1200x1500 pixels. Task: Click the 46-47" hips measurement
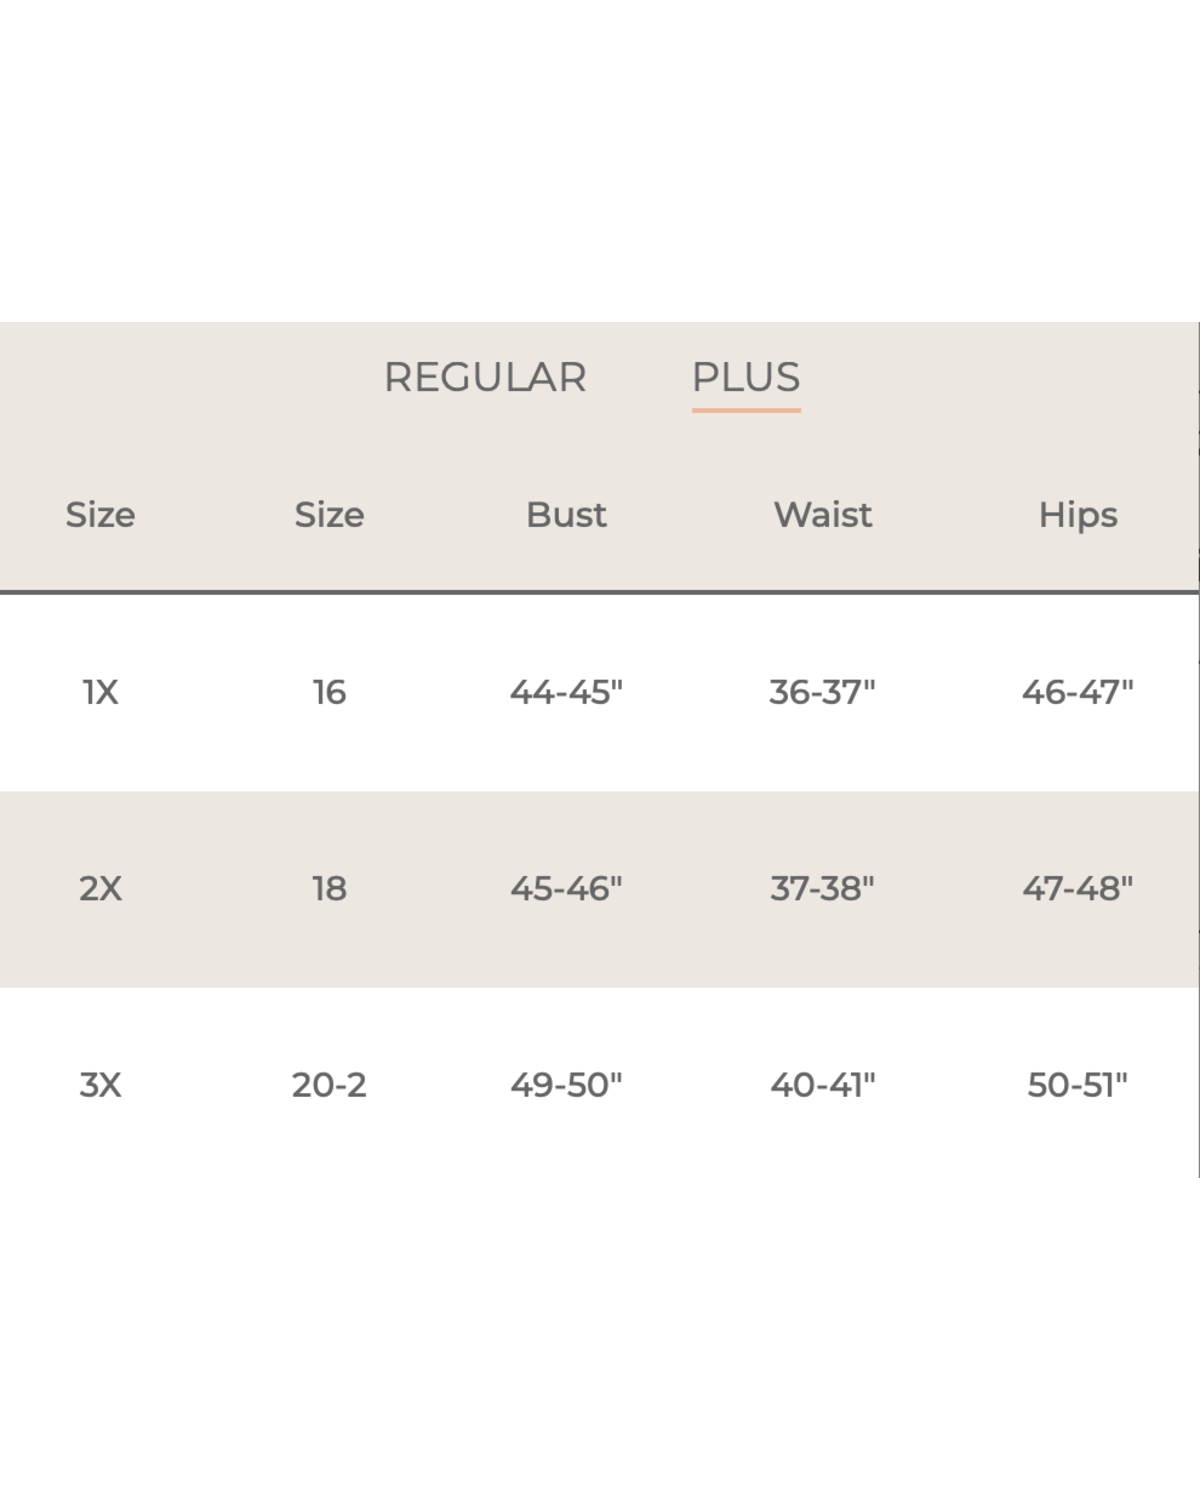[x=1077, y=692]
